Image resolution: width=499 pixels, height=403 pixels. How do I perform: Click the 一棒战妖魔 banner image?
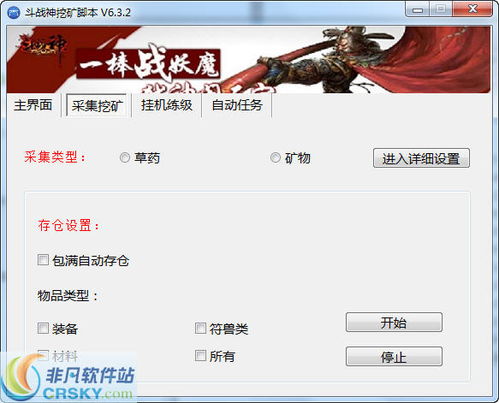pyautogui.click(x=248, y=60)
